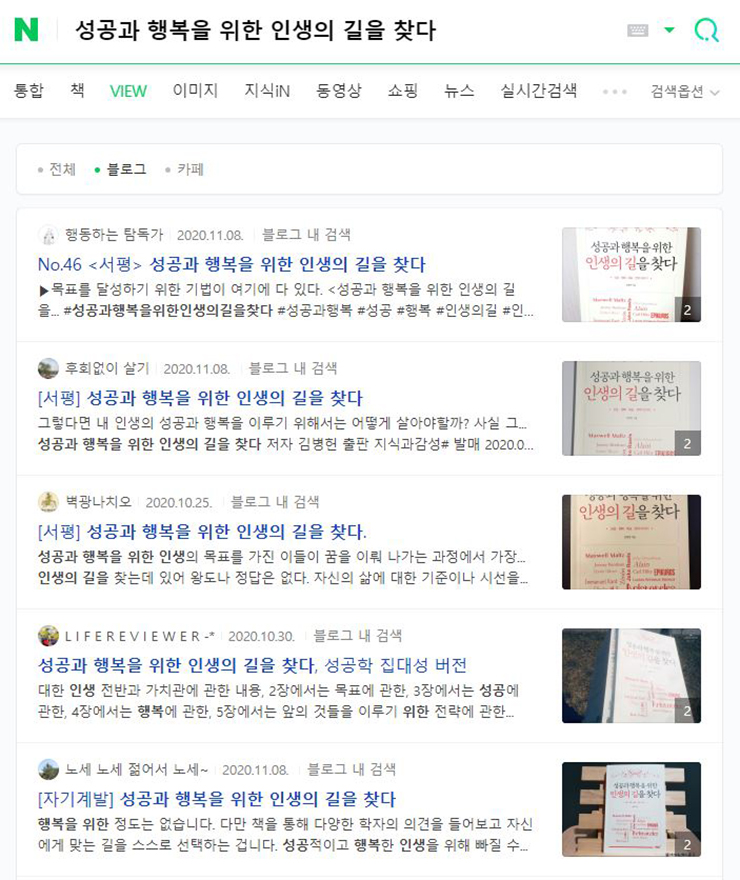The width and height of the screenshot is (740, 880).
Task: Click LIFEREVIEWER blogger avatar icon
Action: [48, 636]
